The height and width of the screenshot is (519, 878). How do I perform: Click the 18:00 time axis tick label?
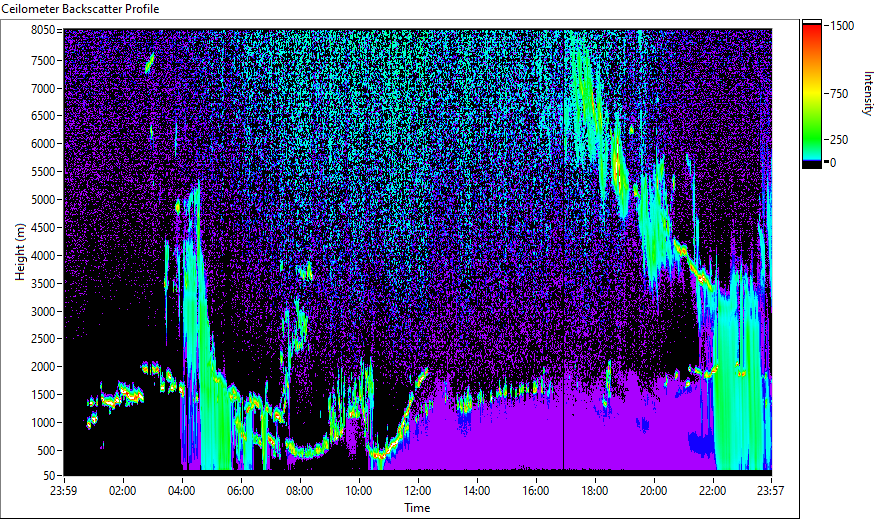(595, 491)
